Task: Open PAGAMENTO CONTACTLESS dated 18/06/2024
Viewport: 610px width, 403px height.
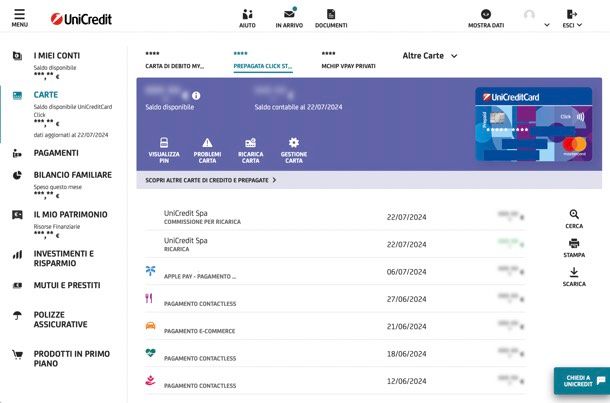Action: 335,353
